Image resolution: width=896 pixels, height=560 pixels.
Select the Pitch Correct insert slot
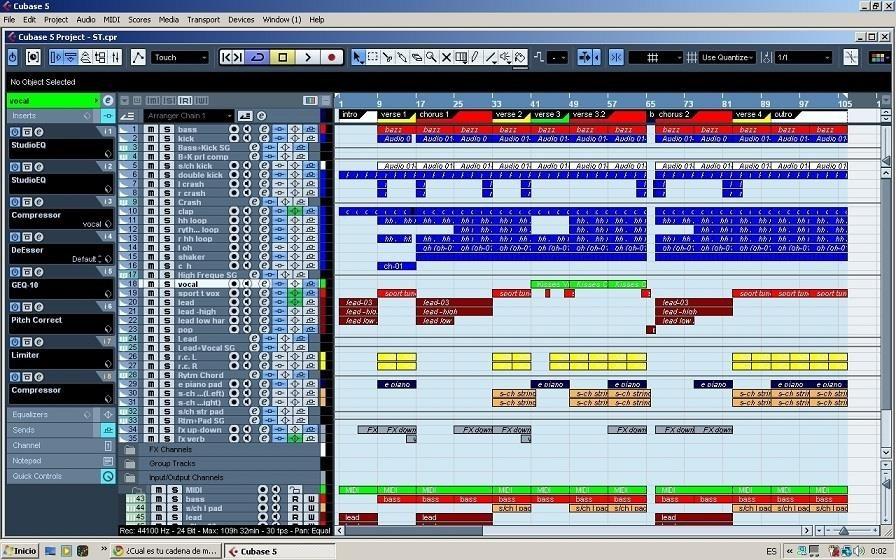(x=61, y=323)
